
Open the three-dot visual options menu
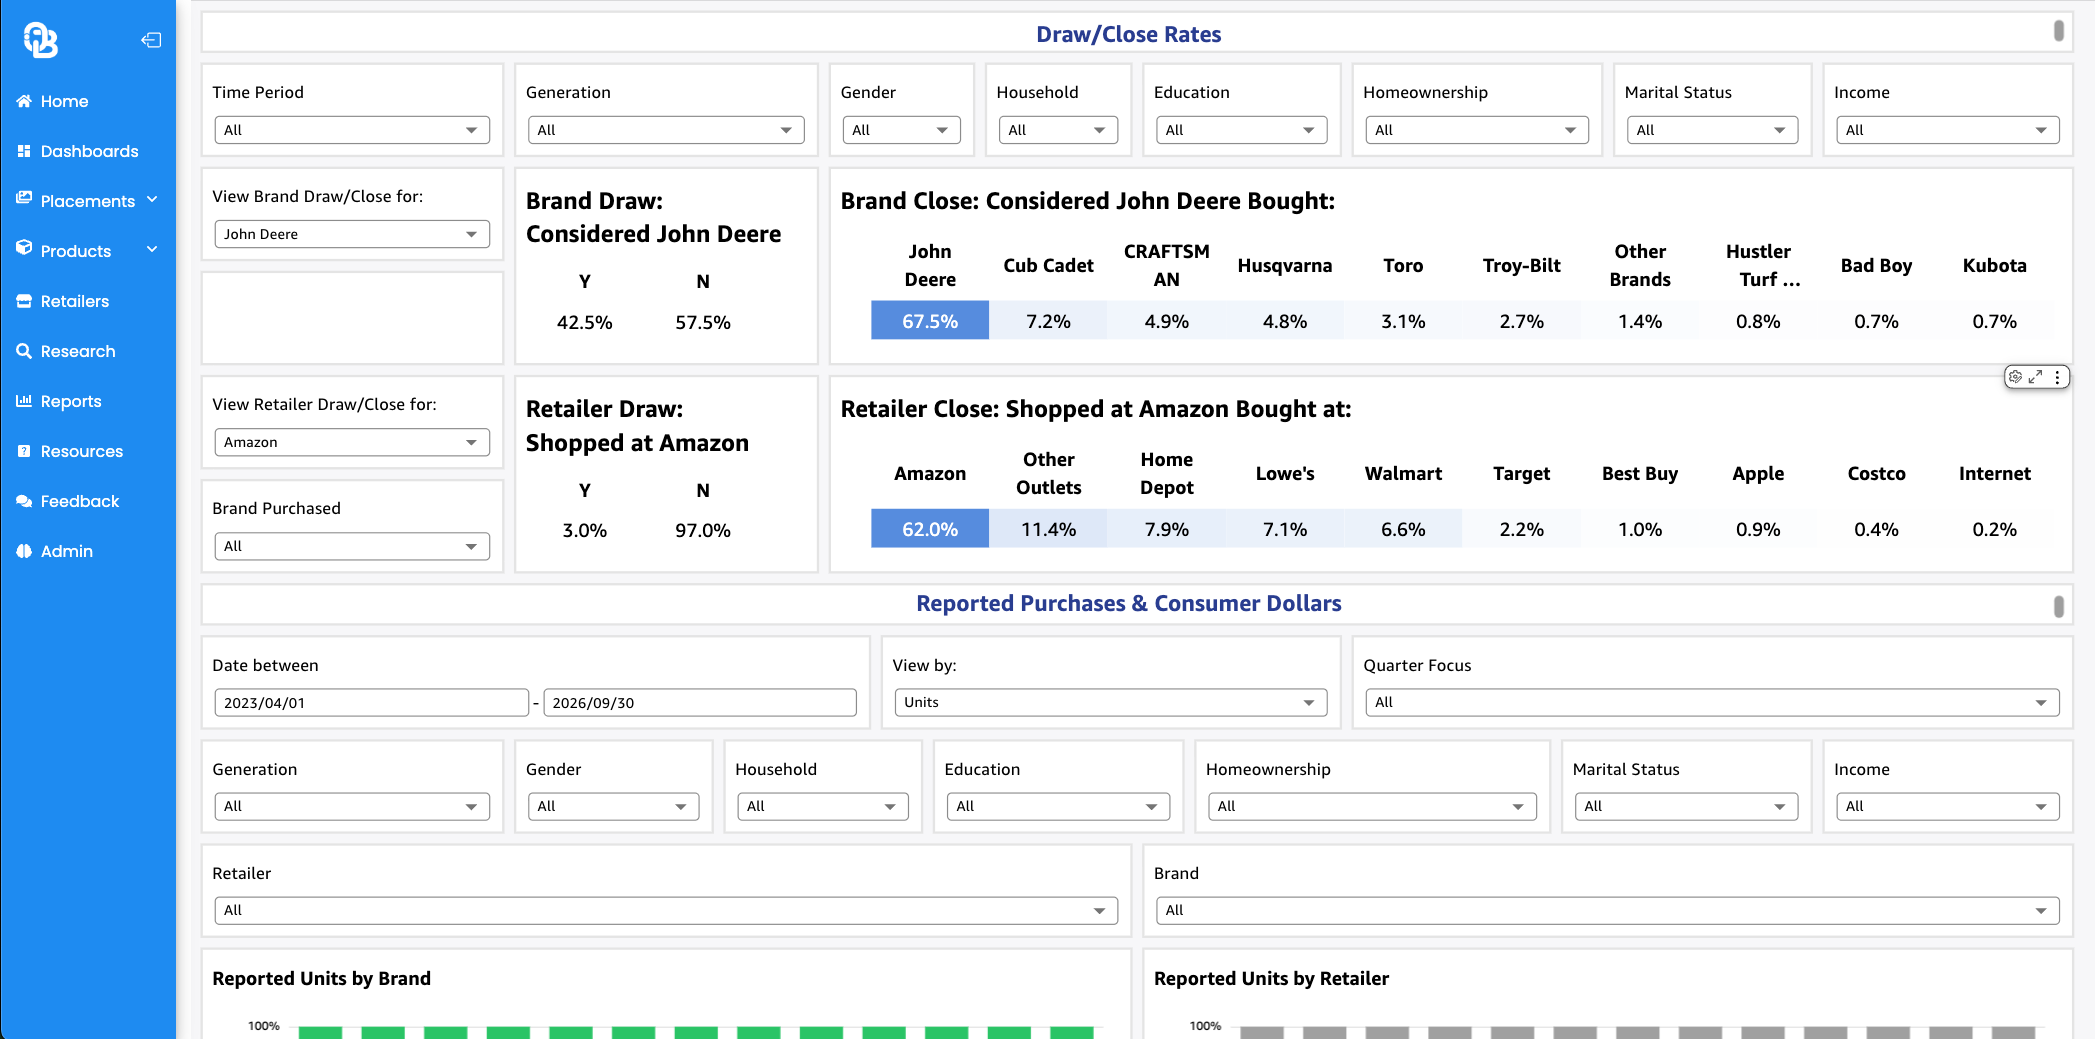[x=2057, y=377]
